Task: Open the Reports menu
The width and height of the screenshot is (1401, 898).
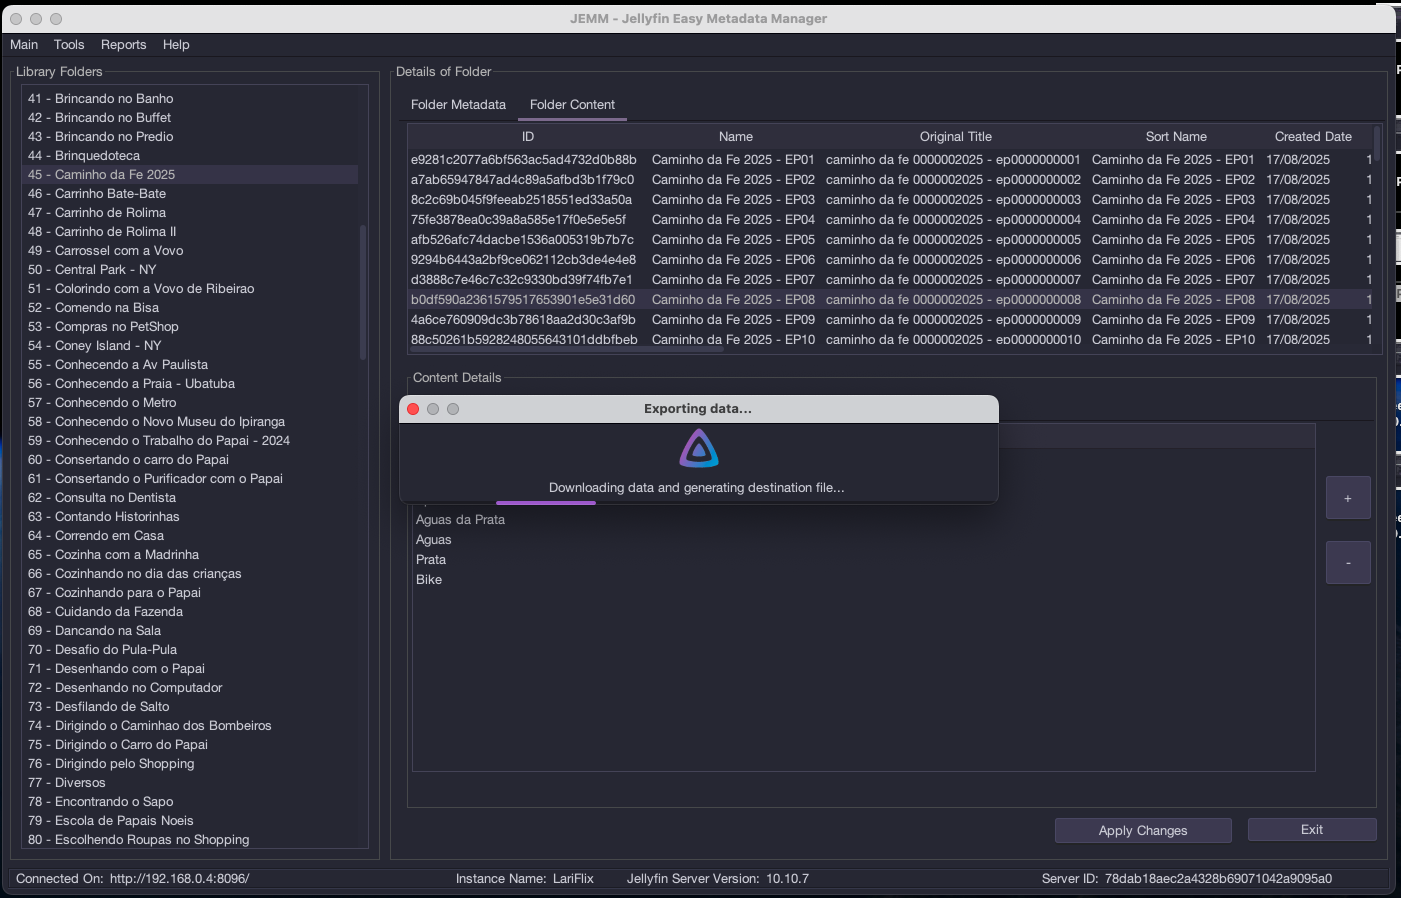Action: click(123, 45)
